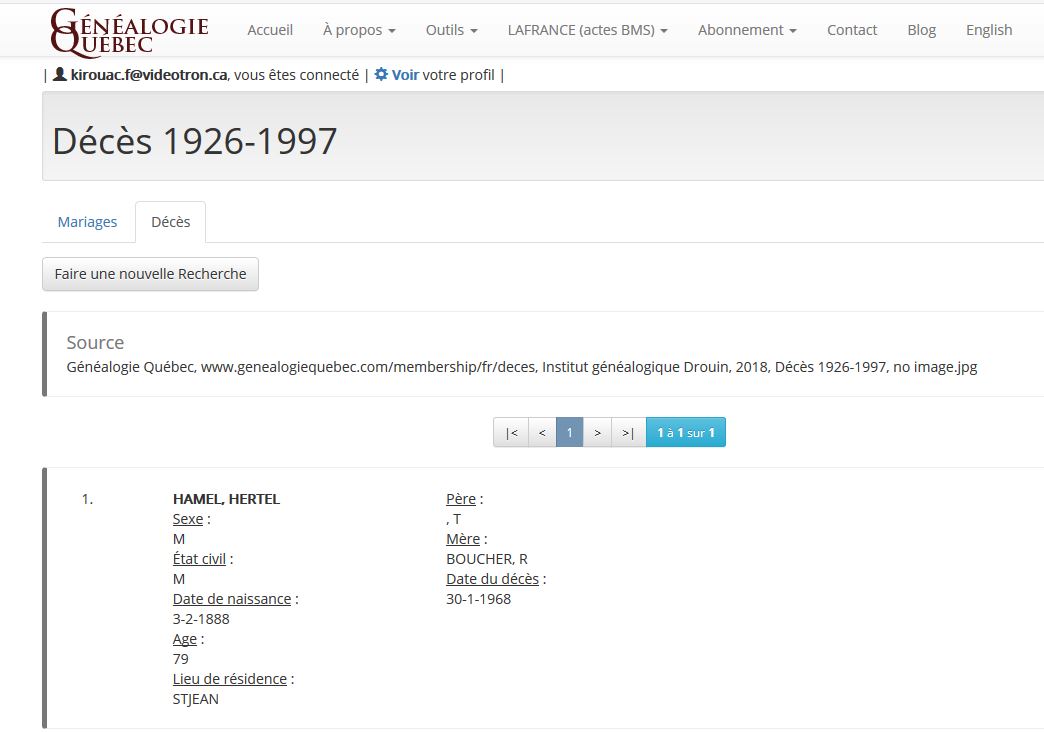The height and width of the screenshot is (732, 1044).
Task: Click the name HAMEL, HERTEL
Action: coord(226,499)
